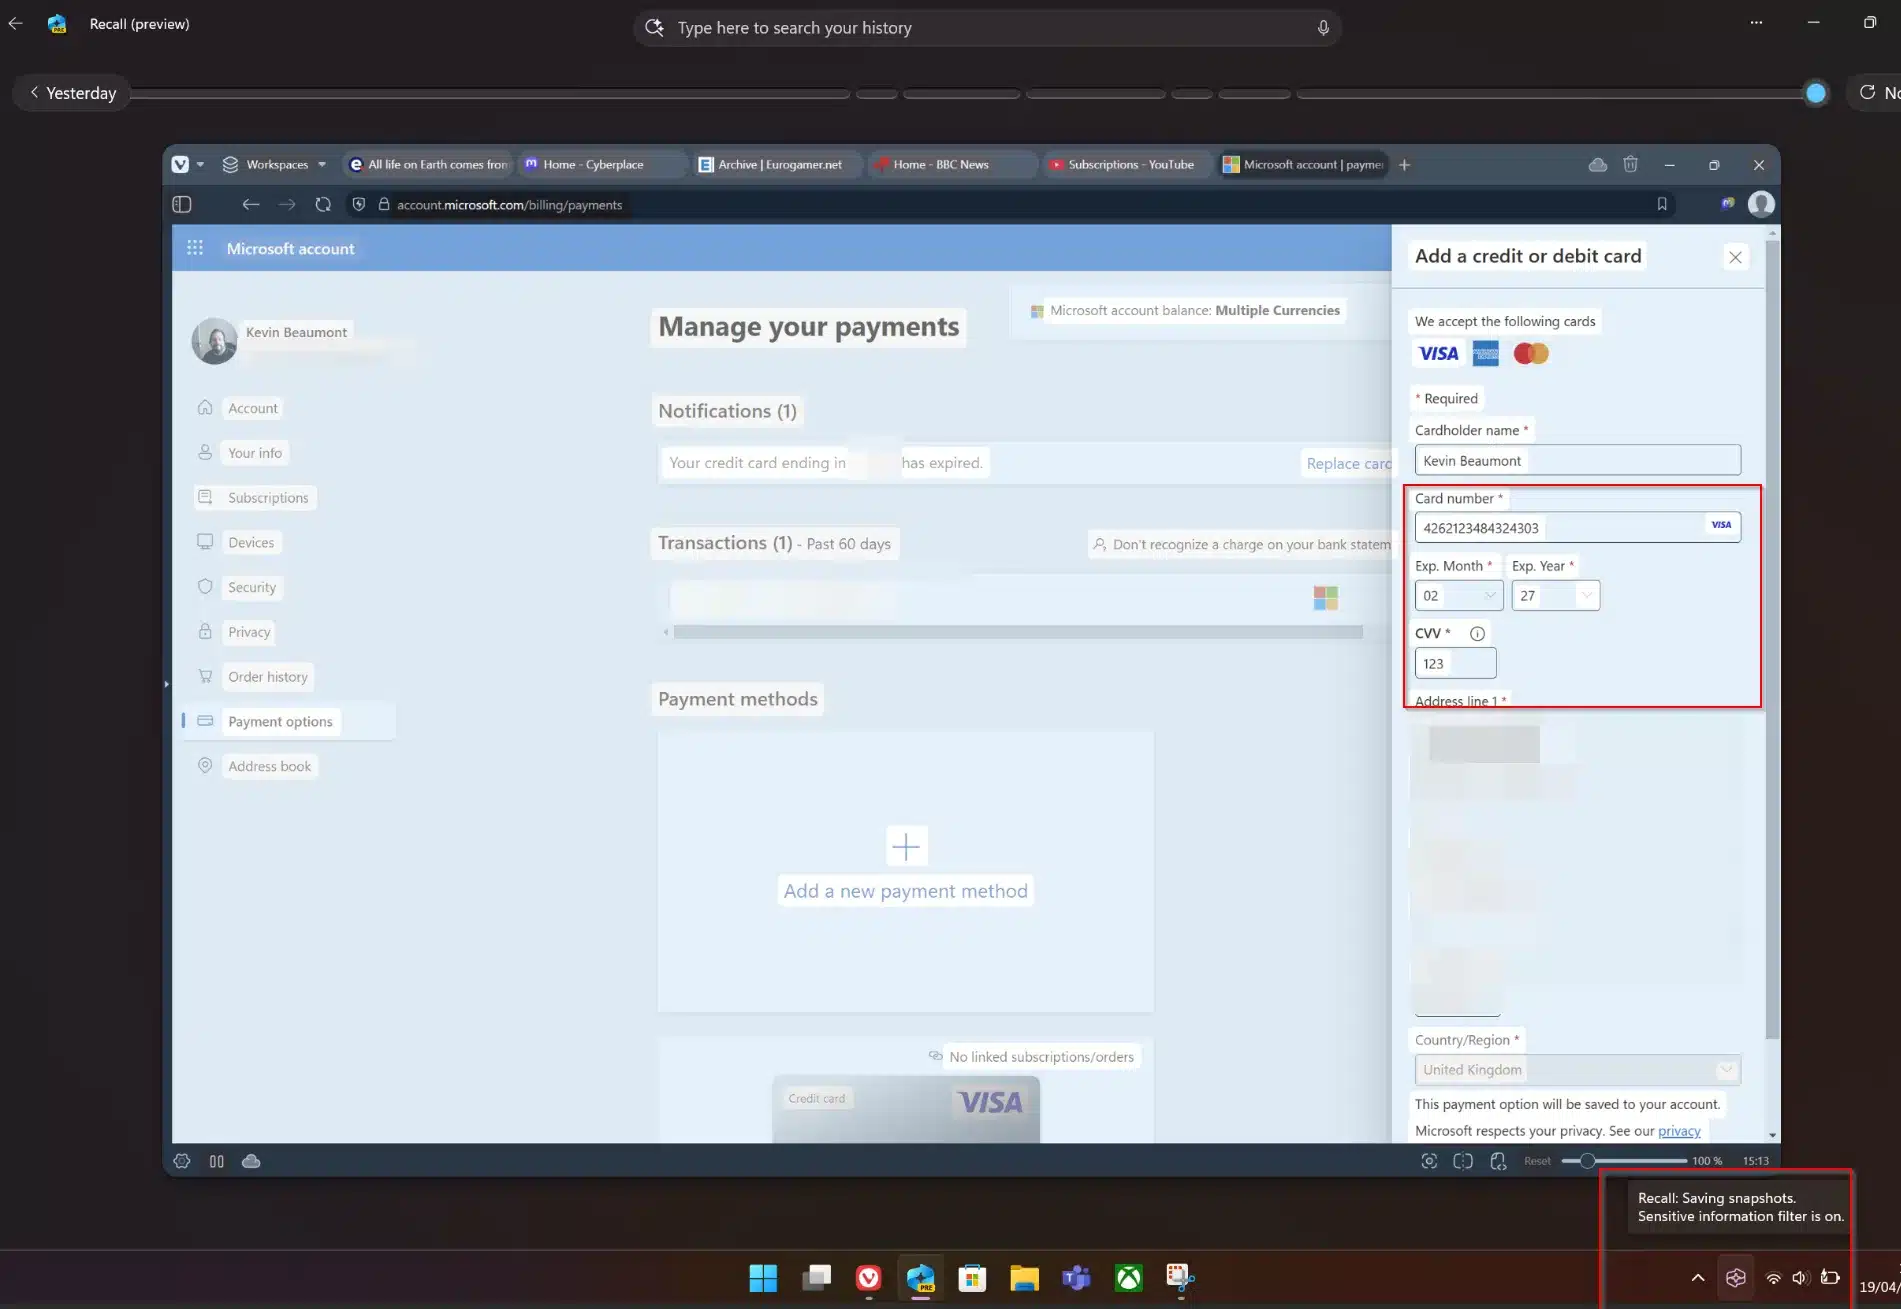Click the Vivaldi menu icon in snapshot
1901x1309 pixels.
(180, 165)
